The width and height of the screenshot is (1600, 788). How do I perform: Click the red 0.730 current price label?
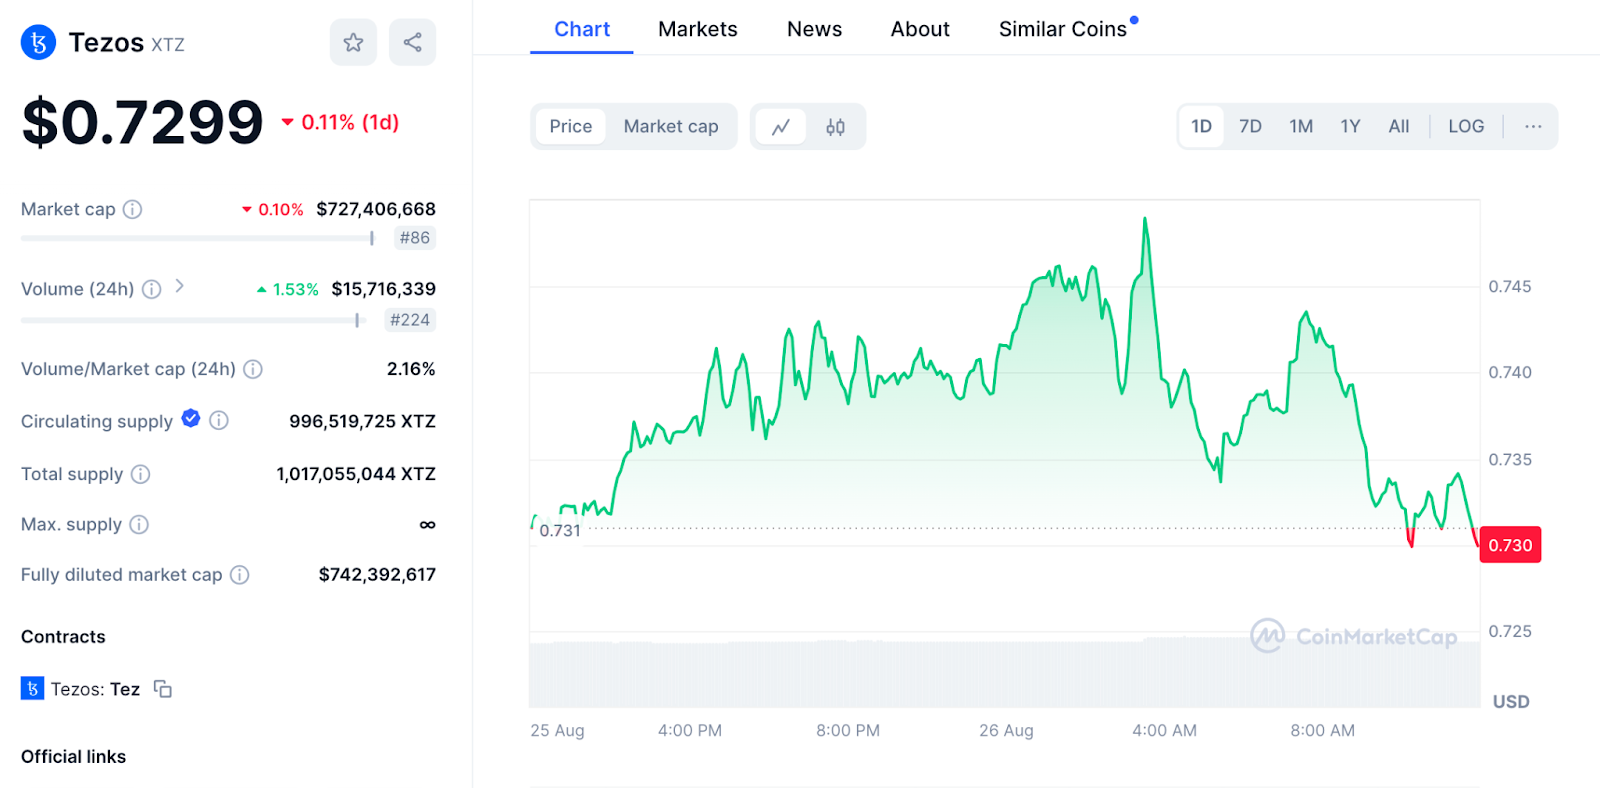click(1510, 545)
